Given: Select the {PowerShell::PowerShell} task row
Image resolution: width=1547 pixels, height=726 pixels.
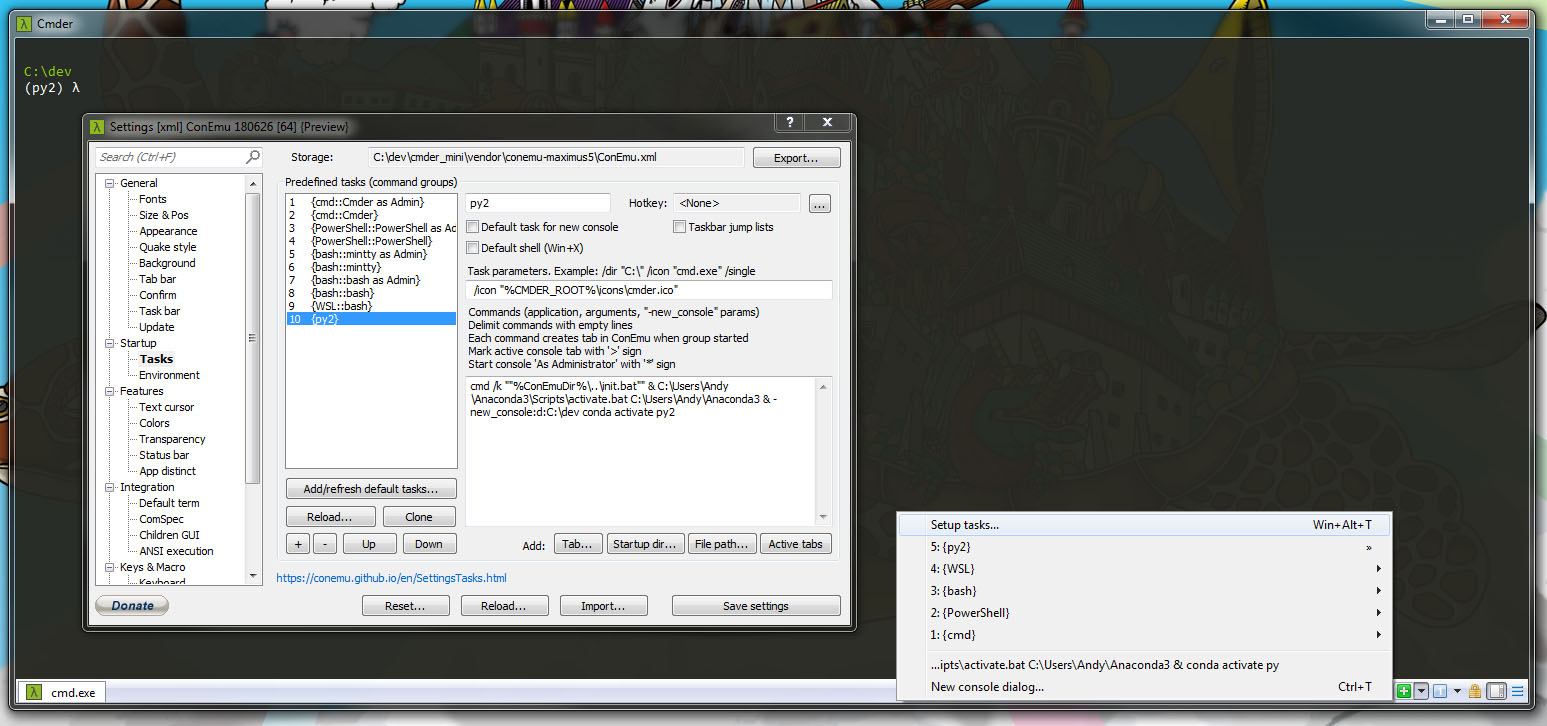Looking at the screenshot, I should coord(371,241).
